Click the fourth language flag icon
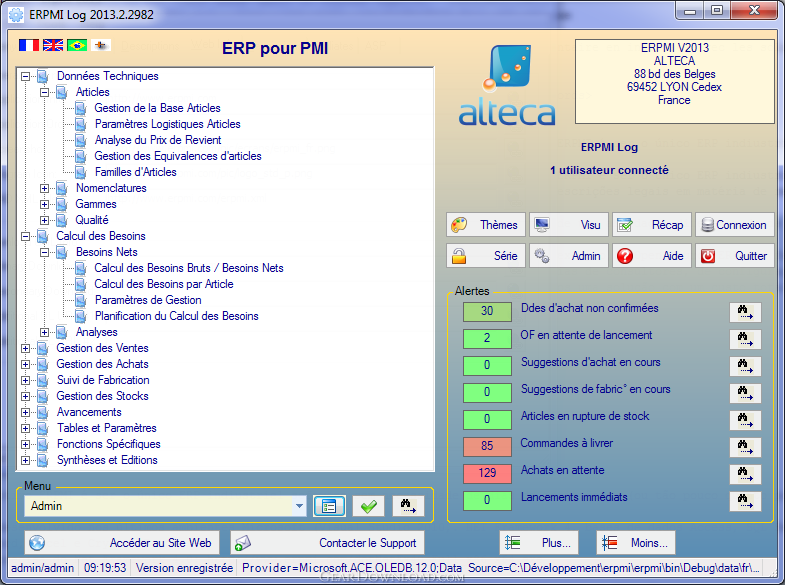Image resolution: width=785 pixels, height=585 pixels. click(x=101, y=45)
